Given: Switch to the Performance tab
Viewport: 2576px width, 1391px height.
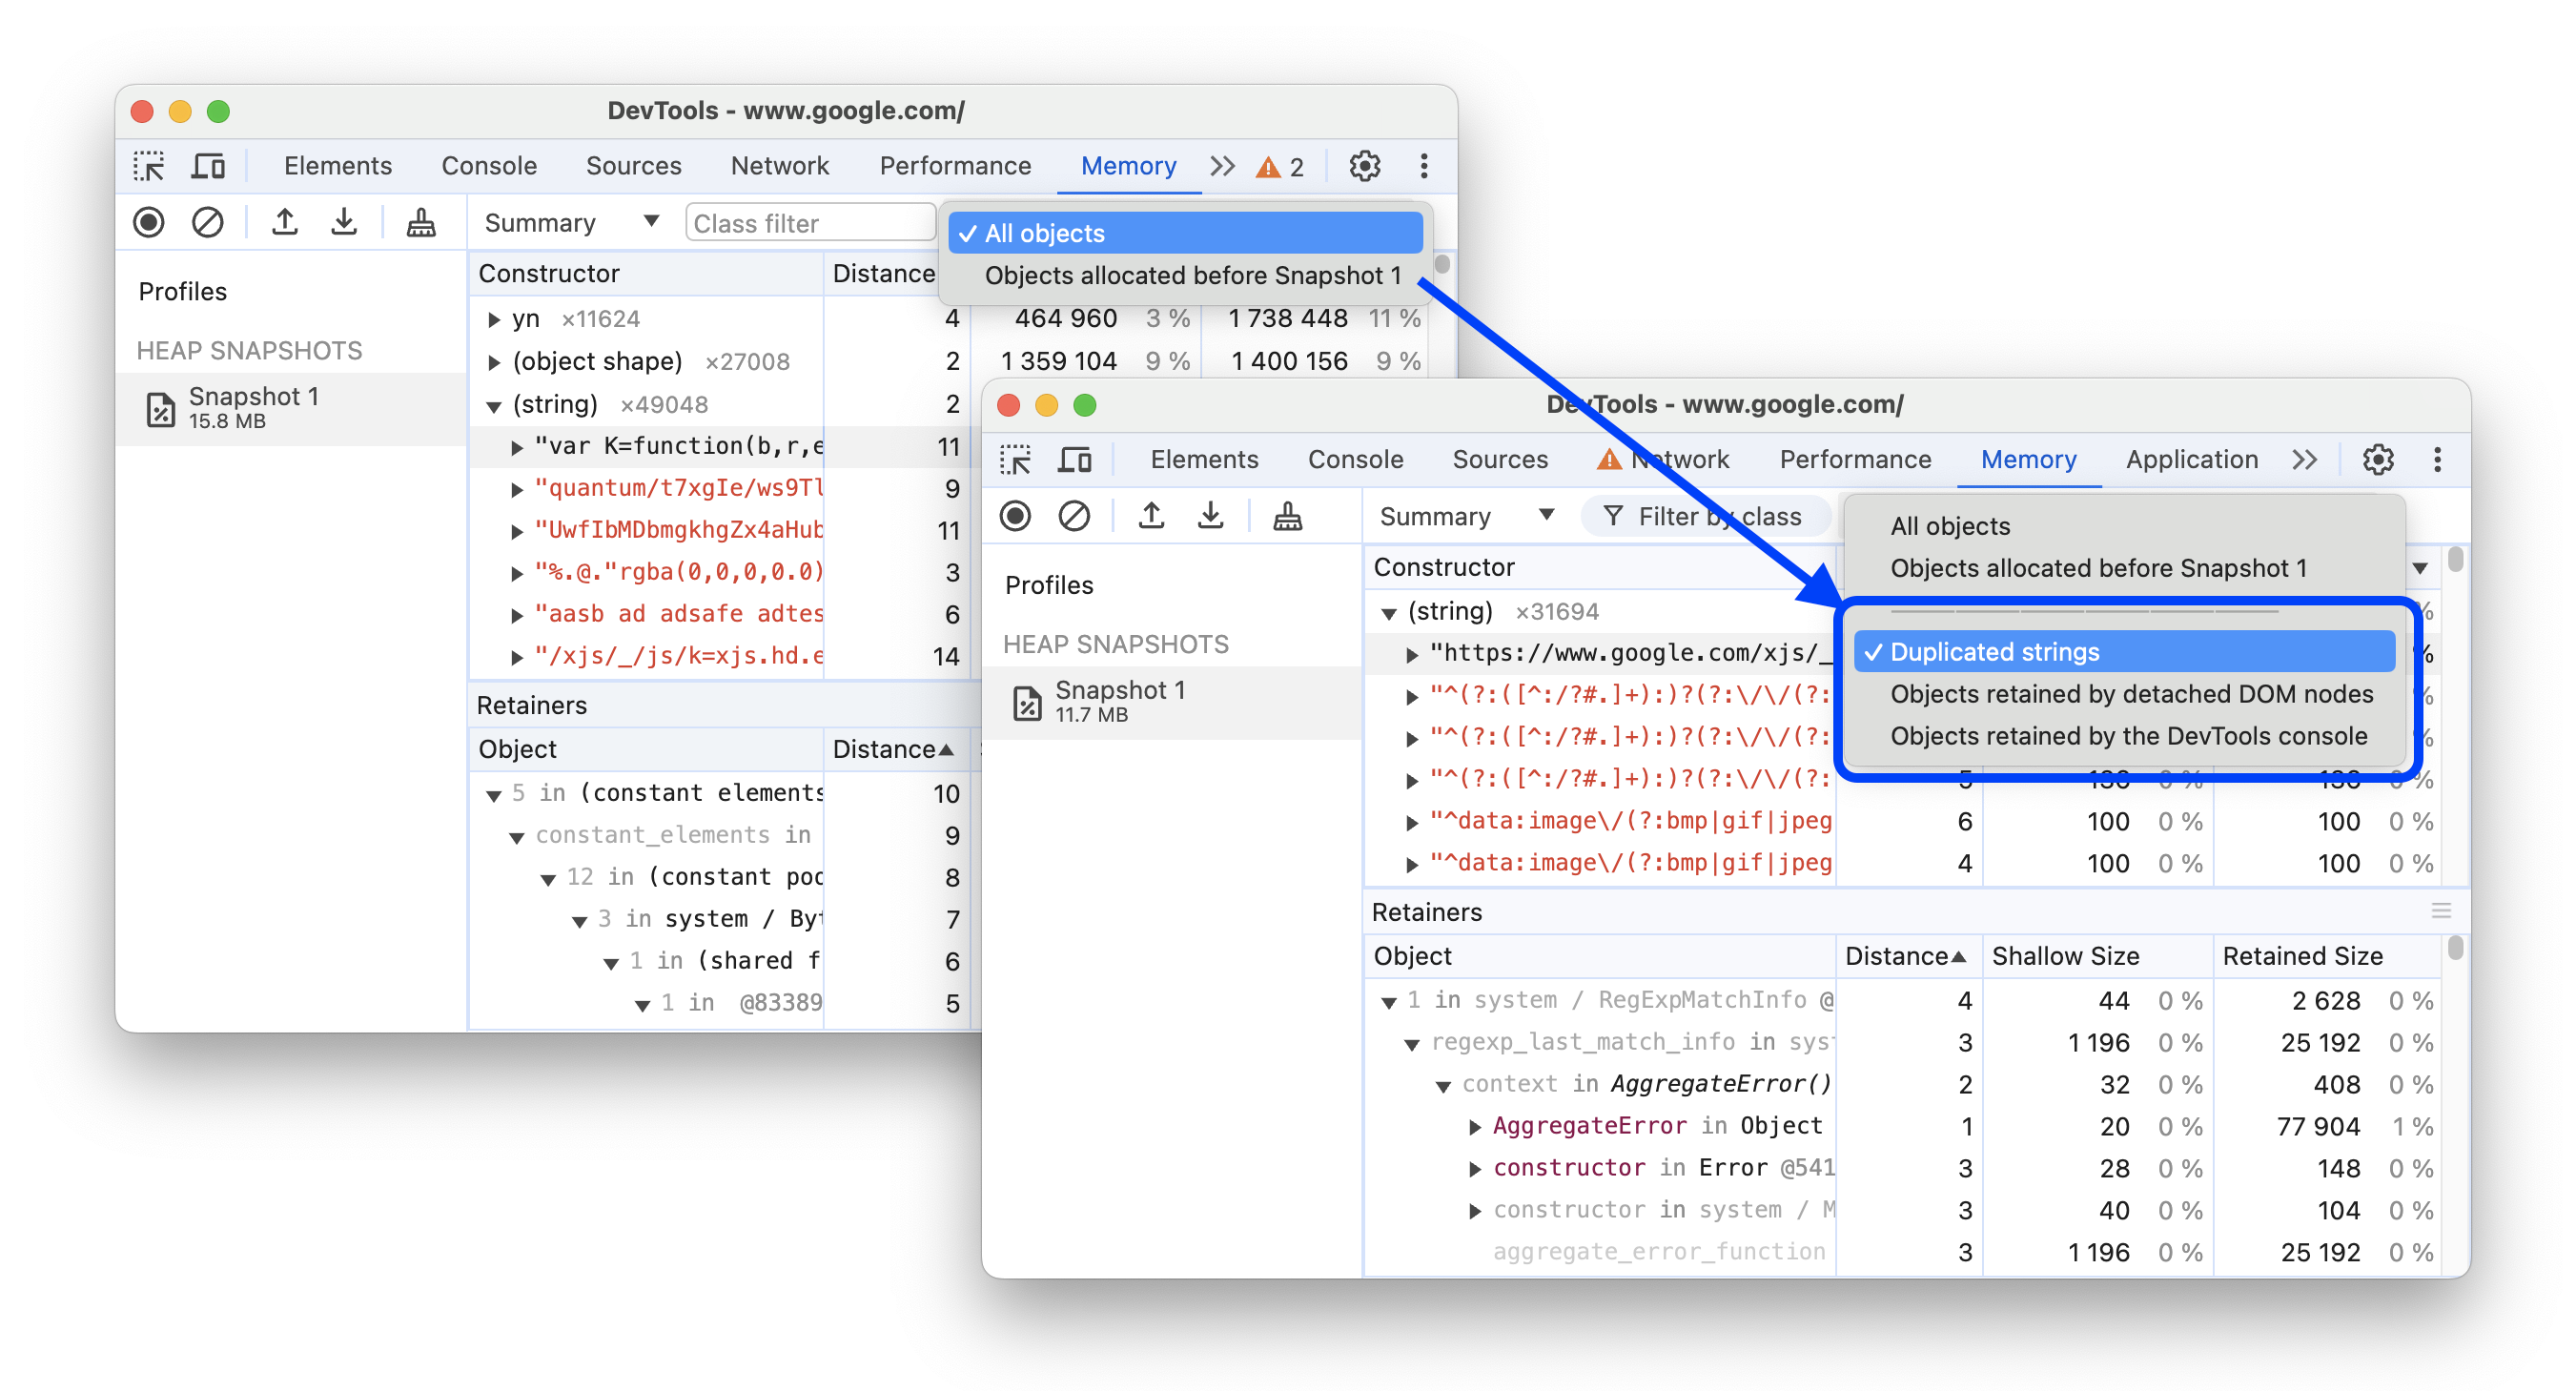Looking at the screenshot, I should coord(1856,460).
